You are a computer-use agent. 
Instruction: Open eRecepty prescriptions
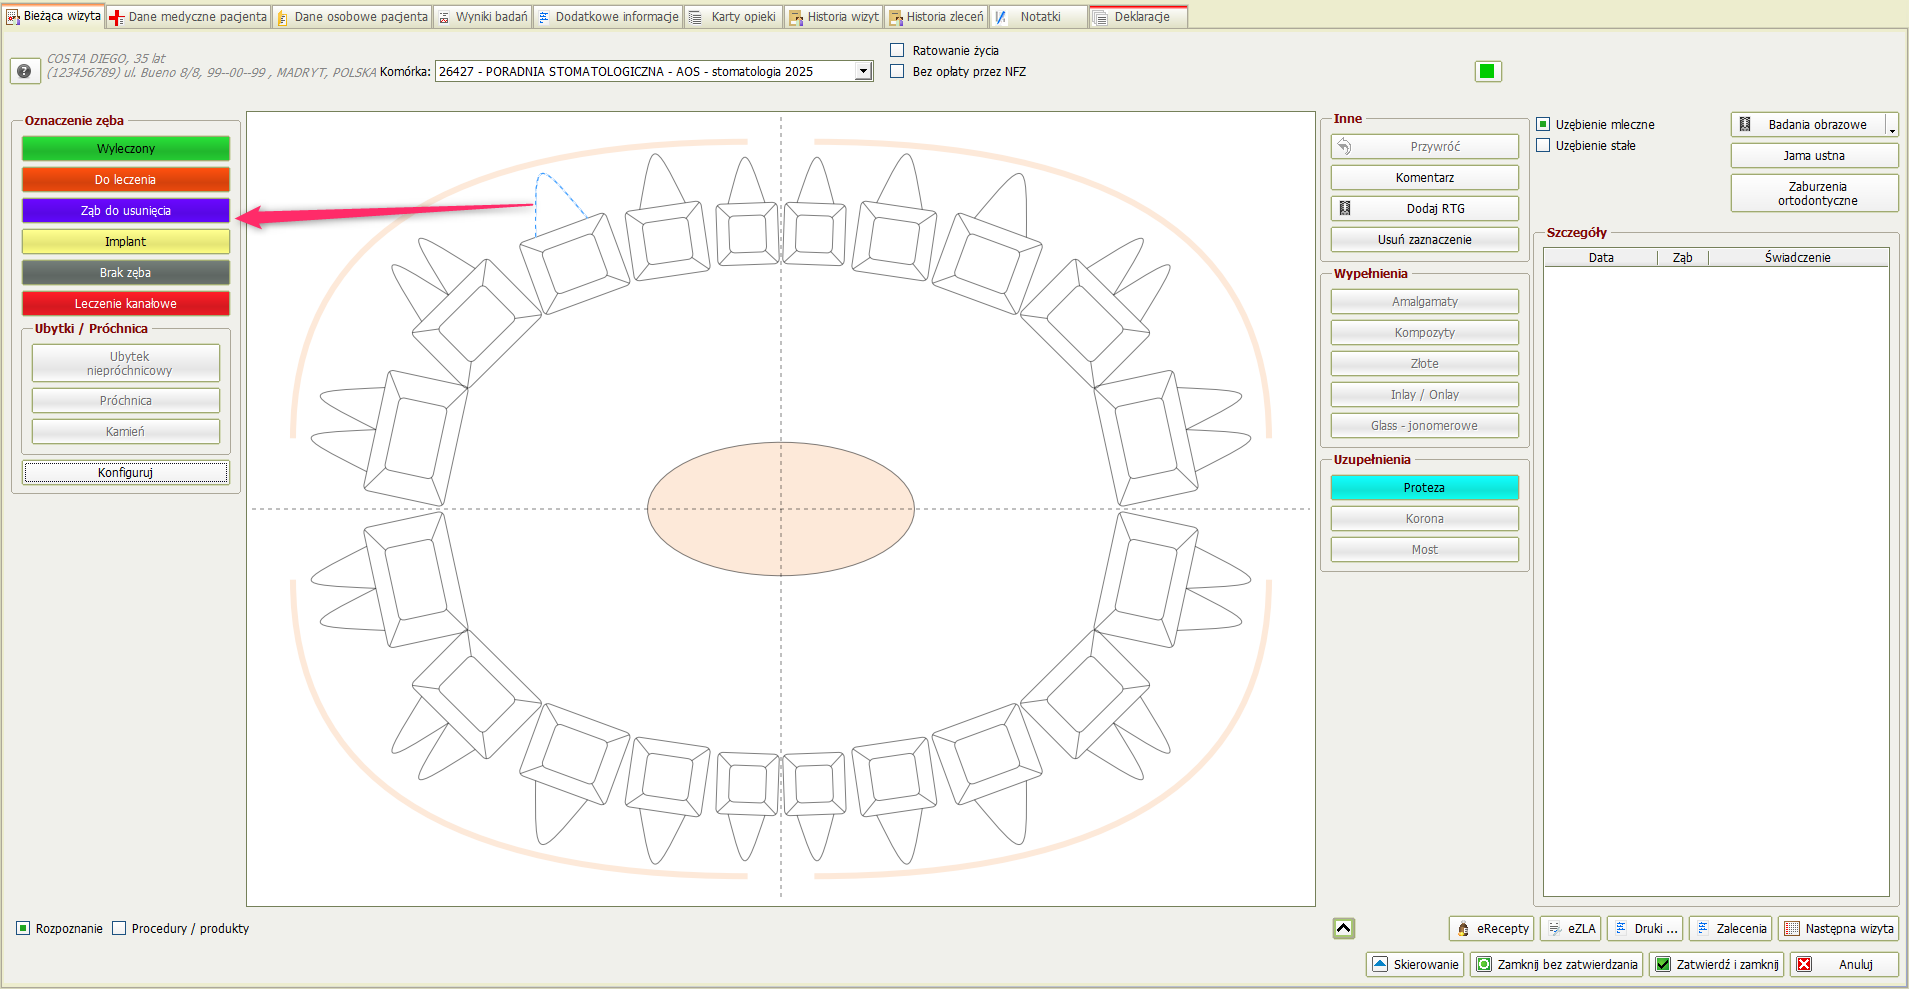click(1491, 928)
